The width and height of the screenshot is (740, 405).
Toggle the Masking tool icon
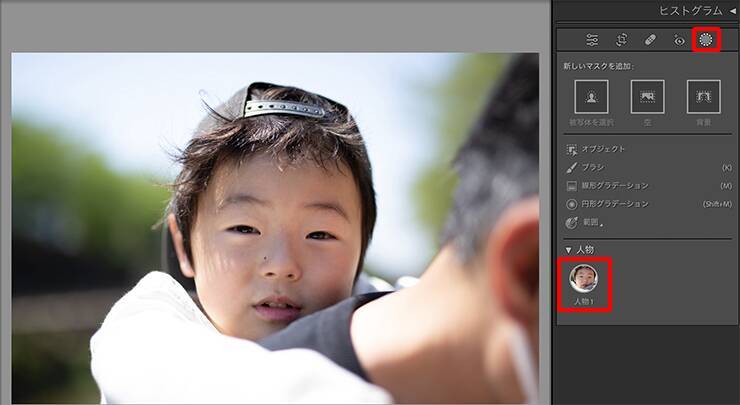pos(706,40)
